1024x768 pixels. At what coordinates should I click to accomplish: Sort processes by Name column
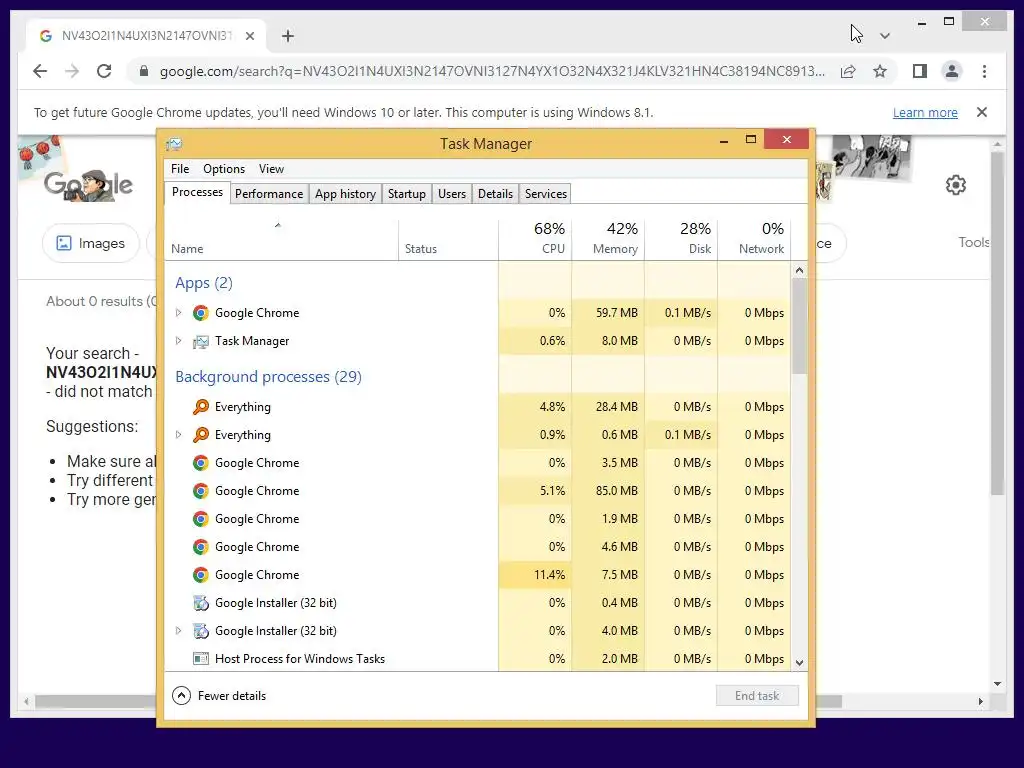281,240
